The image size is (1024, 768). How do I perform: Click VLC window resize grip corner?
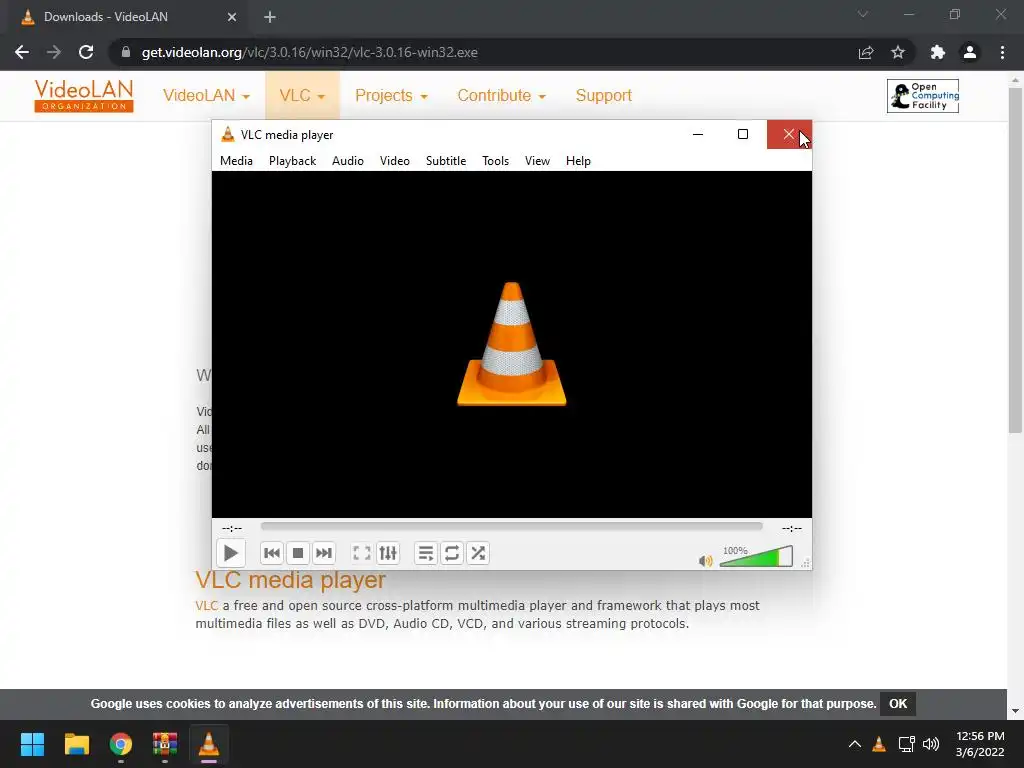(x=806, y=563)
